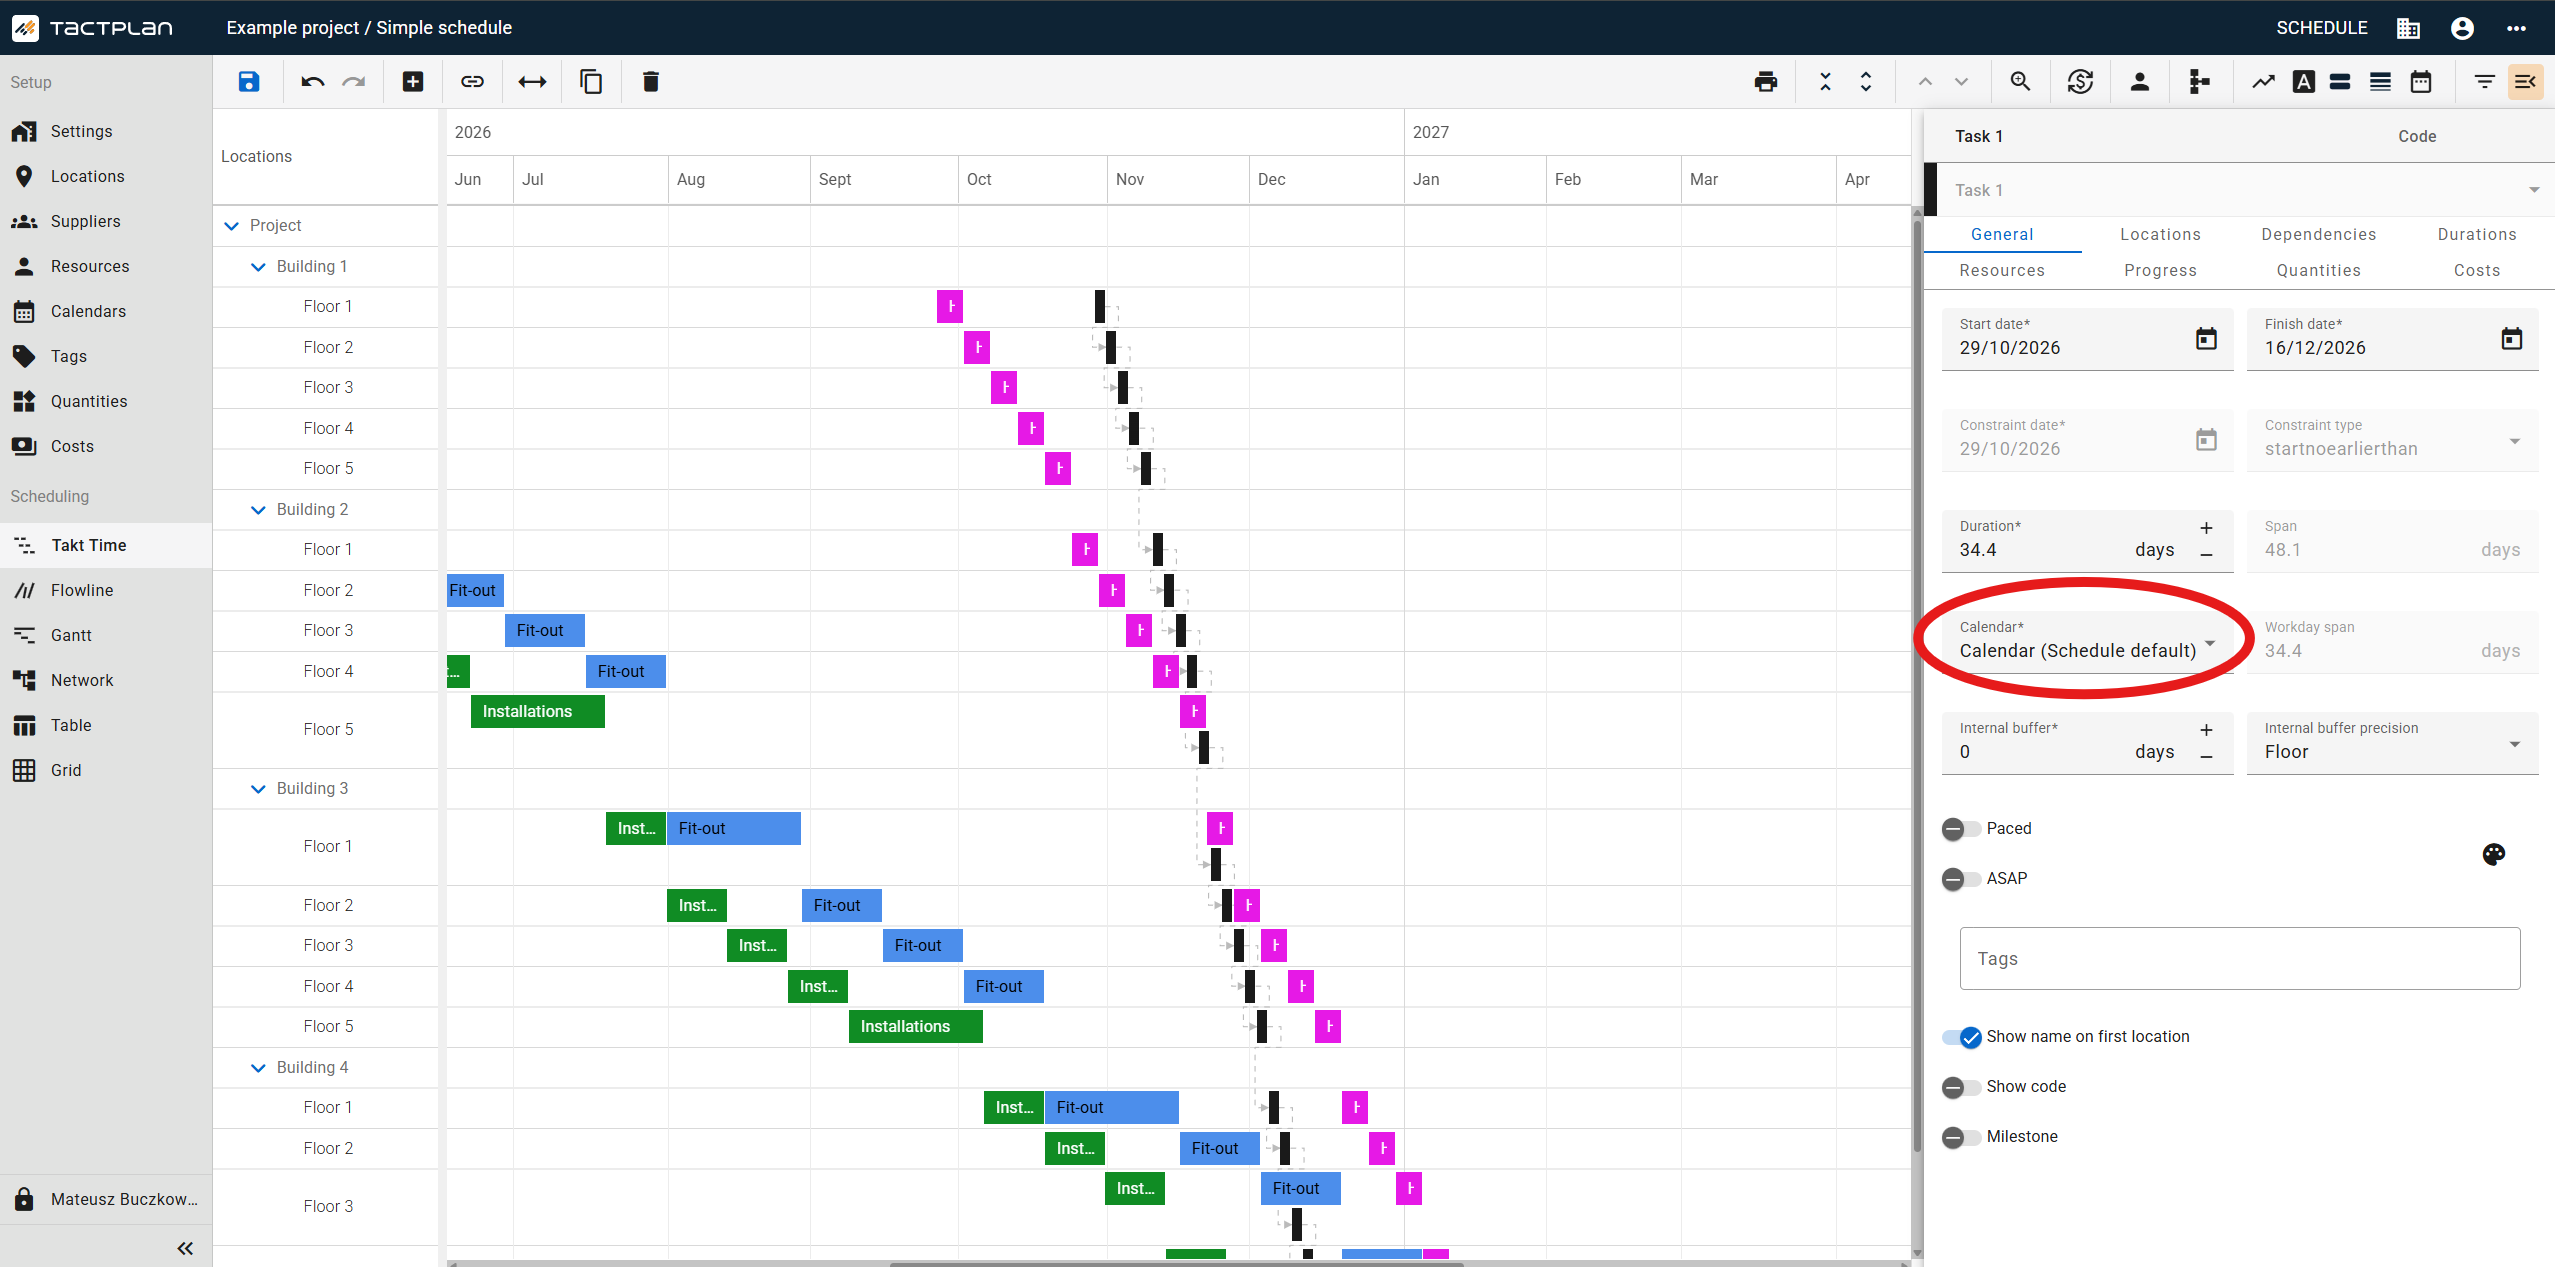This screenshot has width=2555, height=1267.
Task: Open the Network view
Action: coord(106,680)
